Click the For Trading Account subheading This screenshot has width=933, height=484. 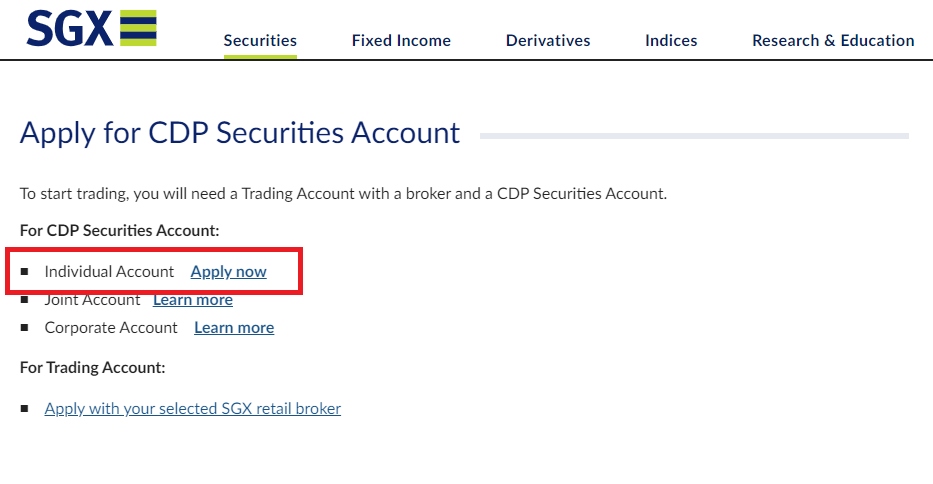click(92, 368)
